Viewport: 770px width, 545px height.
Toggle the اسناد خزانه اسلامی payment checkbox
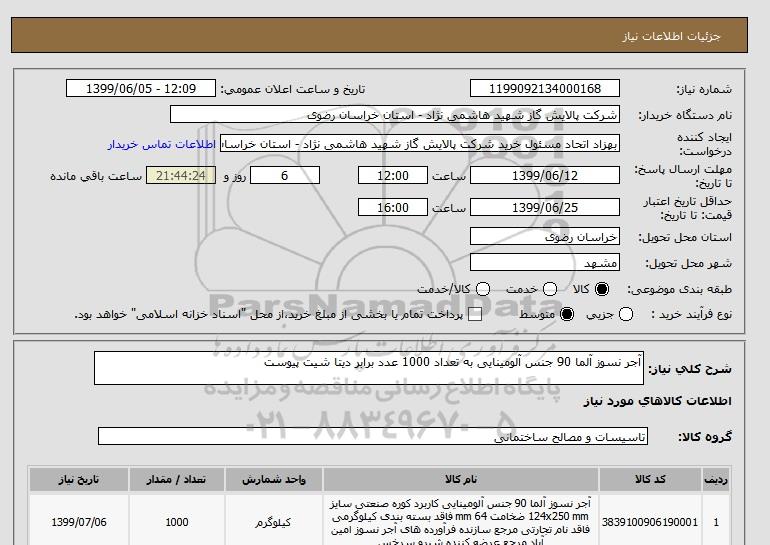click(475, 315)
